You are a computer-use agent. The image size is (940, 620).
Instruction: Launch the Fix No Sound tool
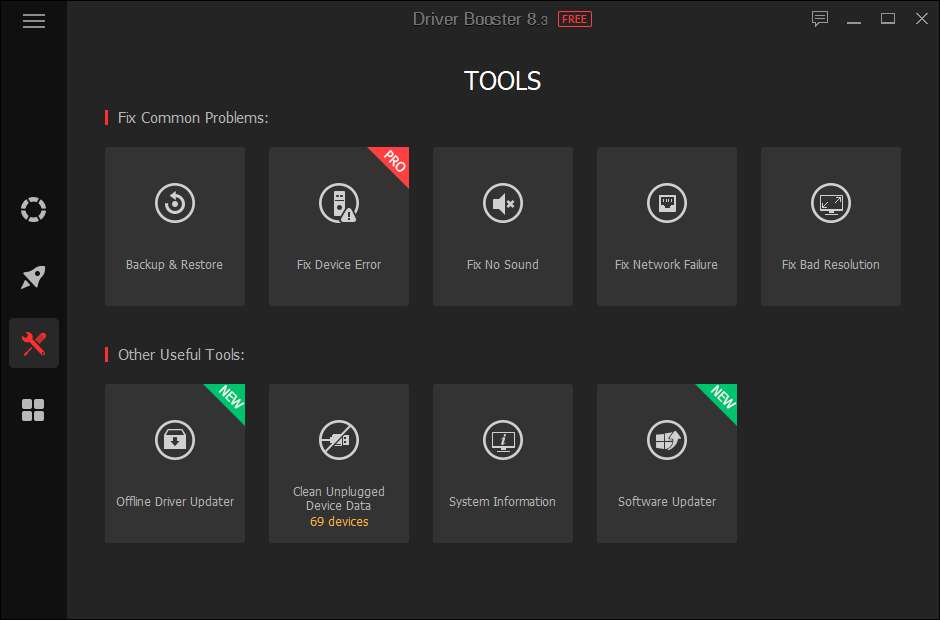502,226
